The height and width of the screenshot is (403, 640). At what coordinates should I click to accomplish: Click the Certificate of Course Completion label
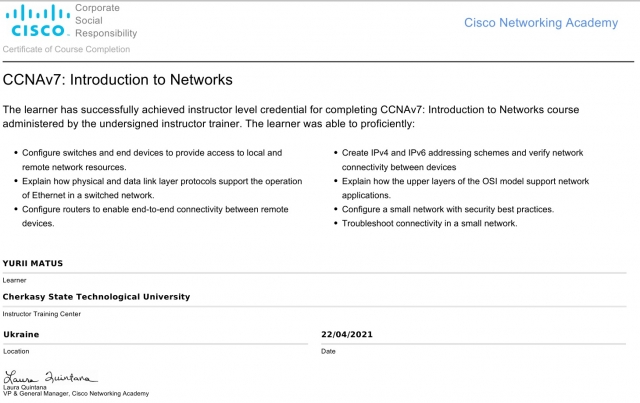click(67, 49)
